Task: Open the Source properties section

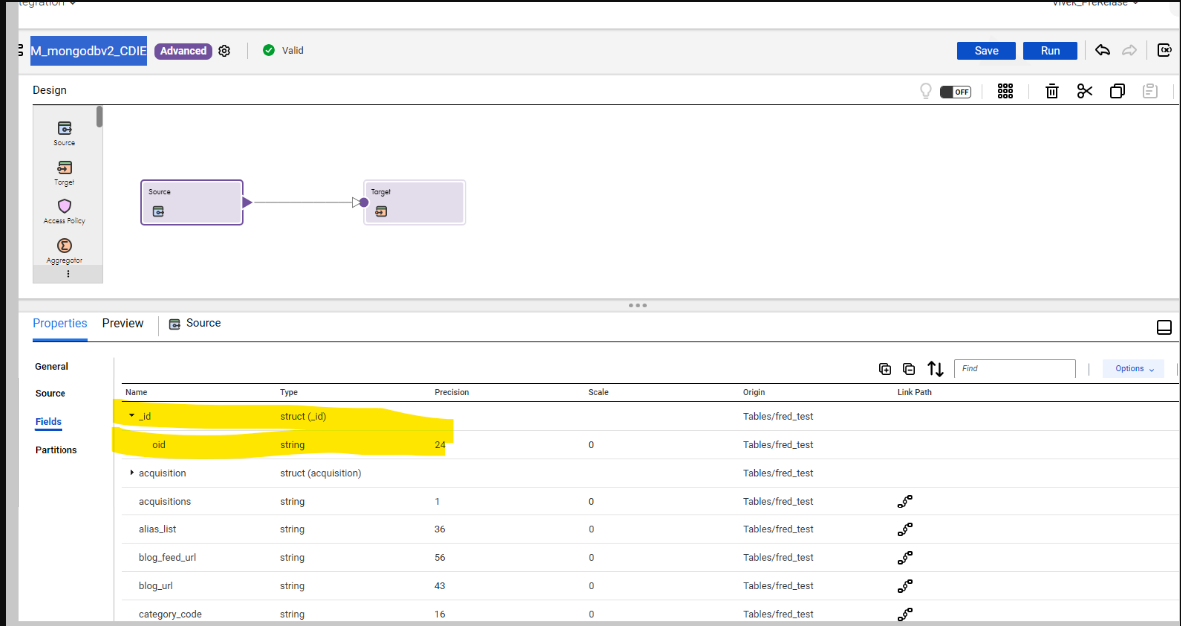Action: (50, 393)
